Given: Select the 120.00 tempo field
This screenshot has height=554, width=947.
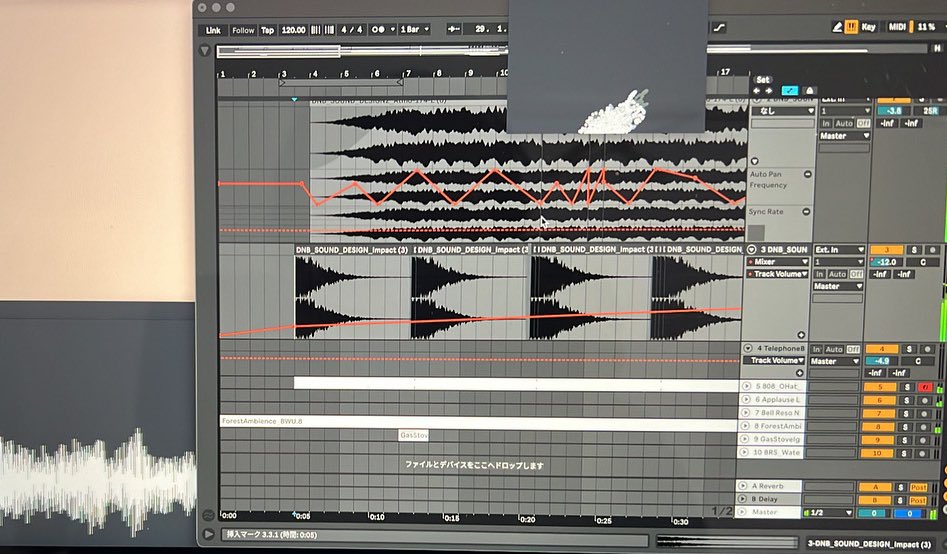Looking at the screenshot, I should point(293,30).
